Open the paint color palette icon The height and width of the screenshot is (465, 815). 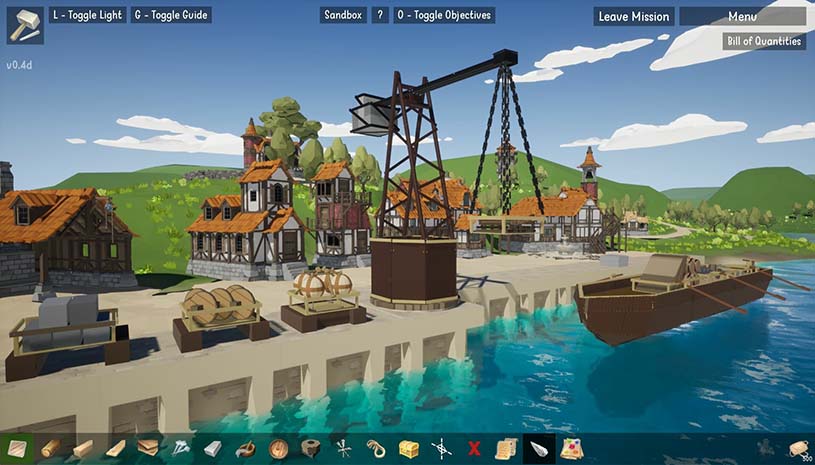coord(571,448)
